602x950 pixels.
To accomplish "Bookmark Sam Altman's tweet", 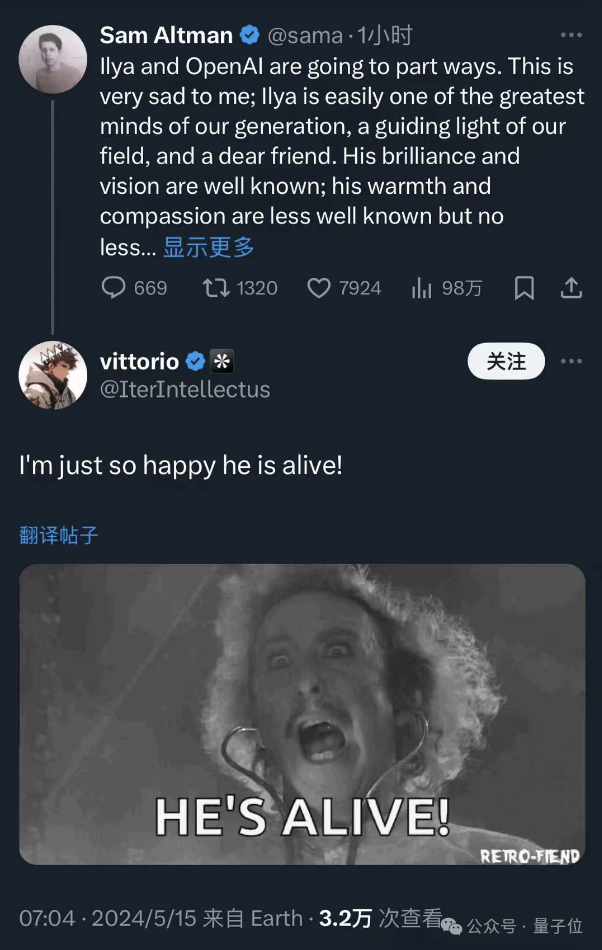I will click(524, 288).
